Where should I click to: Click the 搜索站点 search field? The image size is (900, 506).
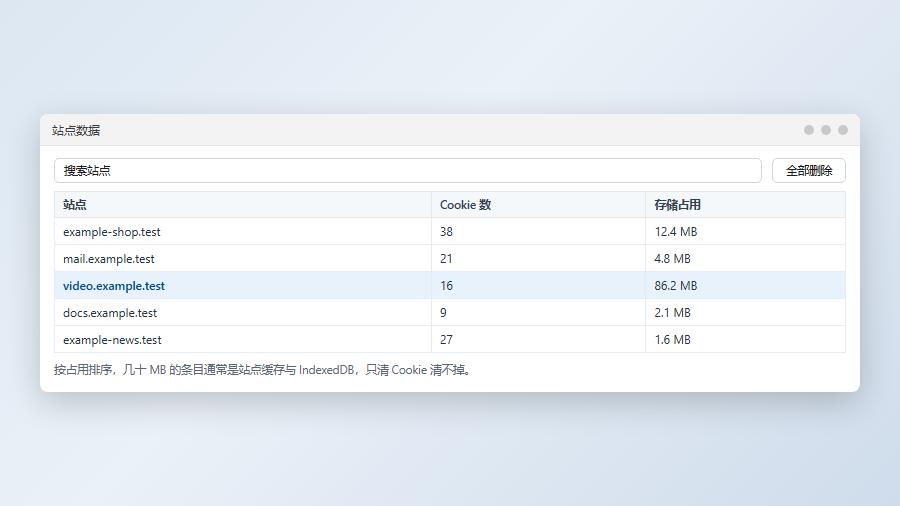click(408, 170)
